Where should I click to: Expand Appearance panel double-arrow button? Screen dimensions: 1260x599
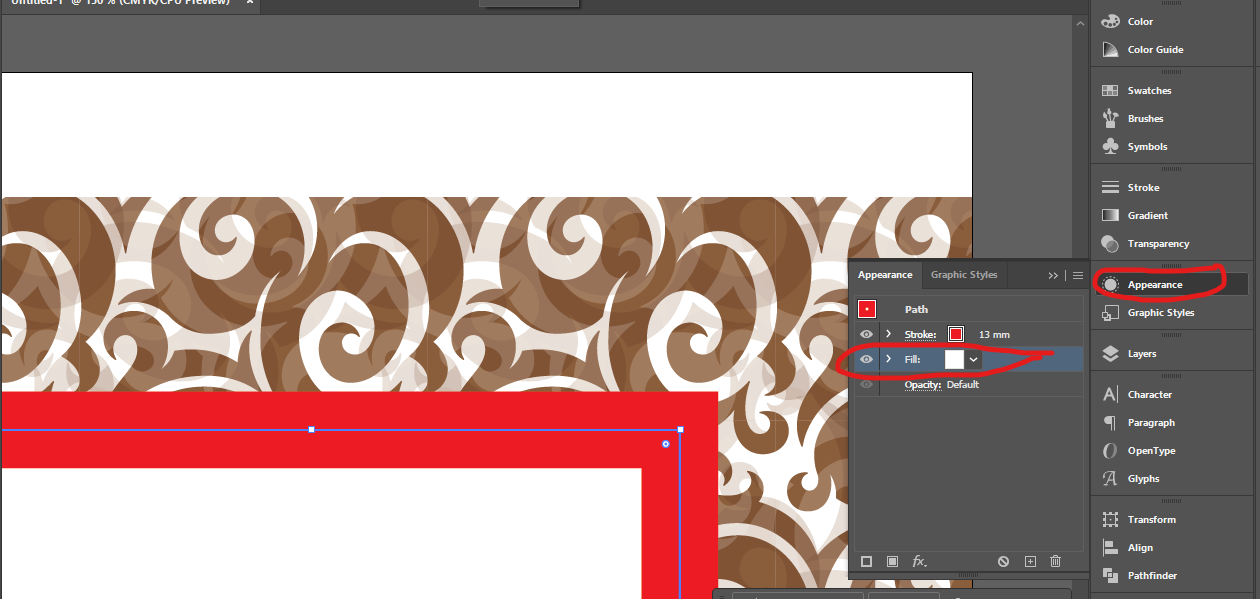[x=1053, y=275]
